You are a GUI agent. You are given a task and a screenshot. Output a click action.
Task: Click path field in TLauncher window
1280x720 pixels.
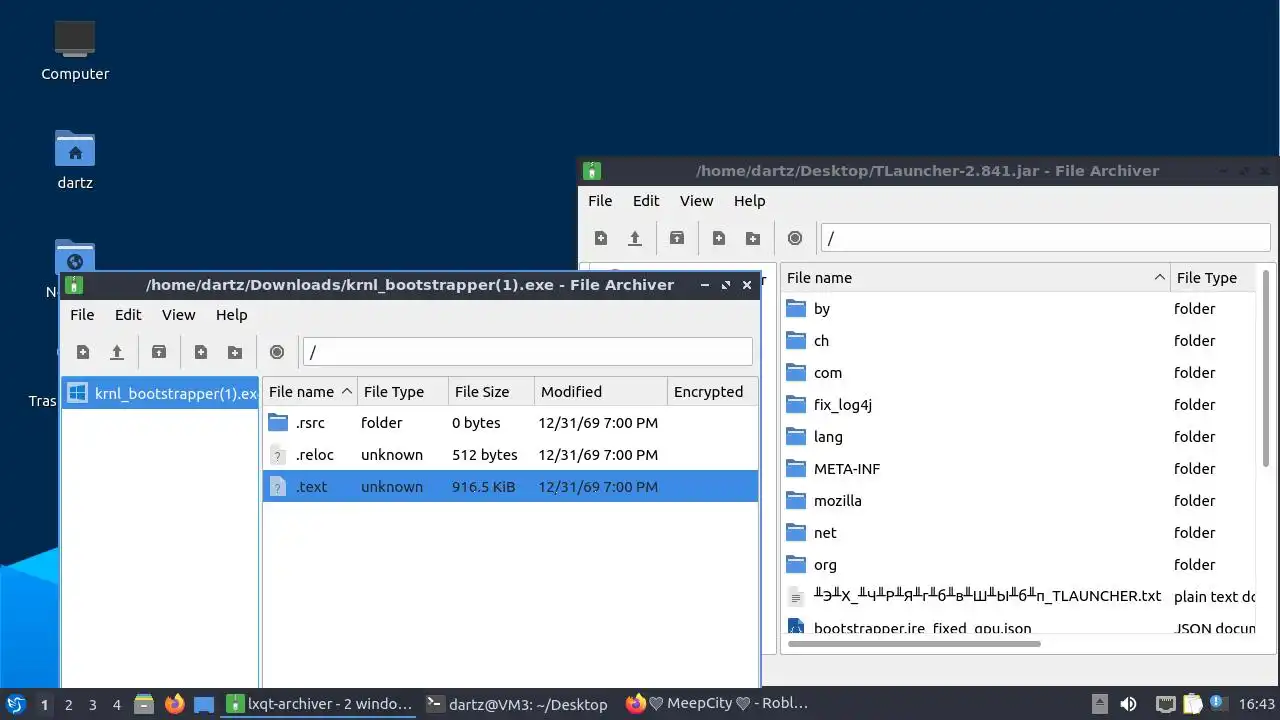[x=1046, y=238]
